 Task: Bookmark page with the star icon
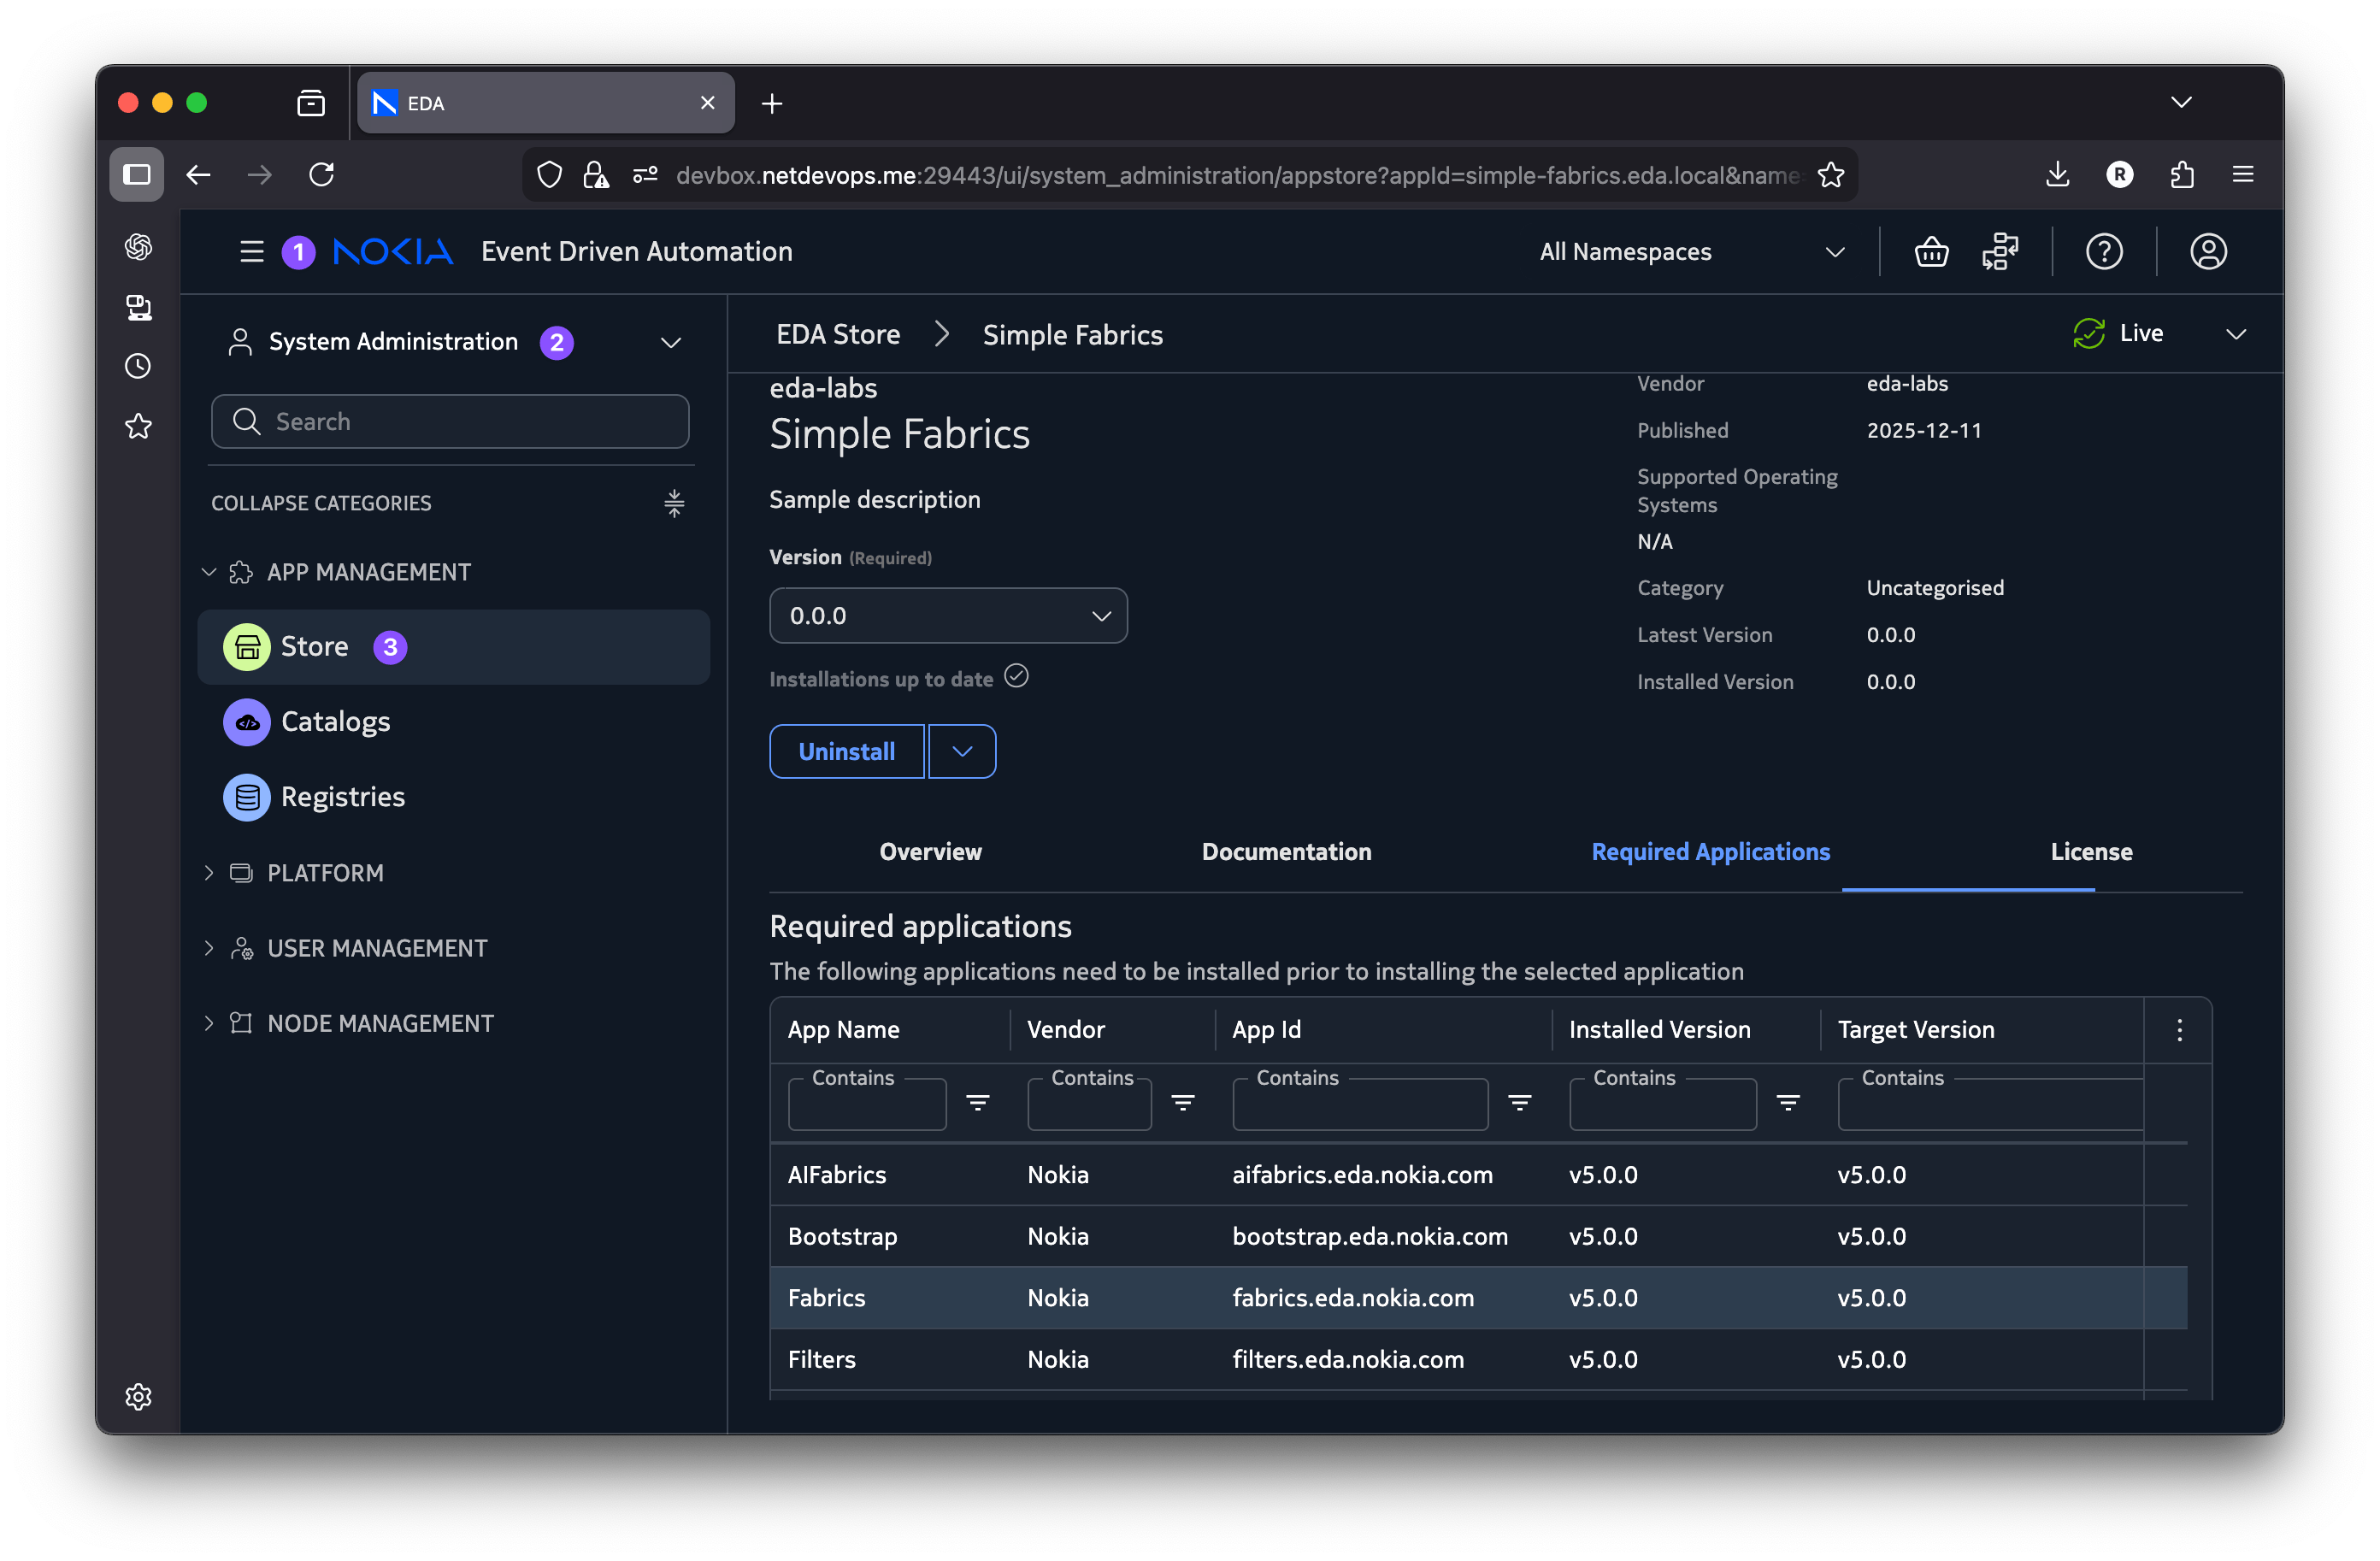click(1830, 175)
